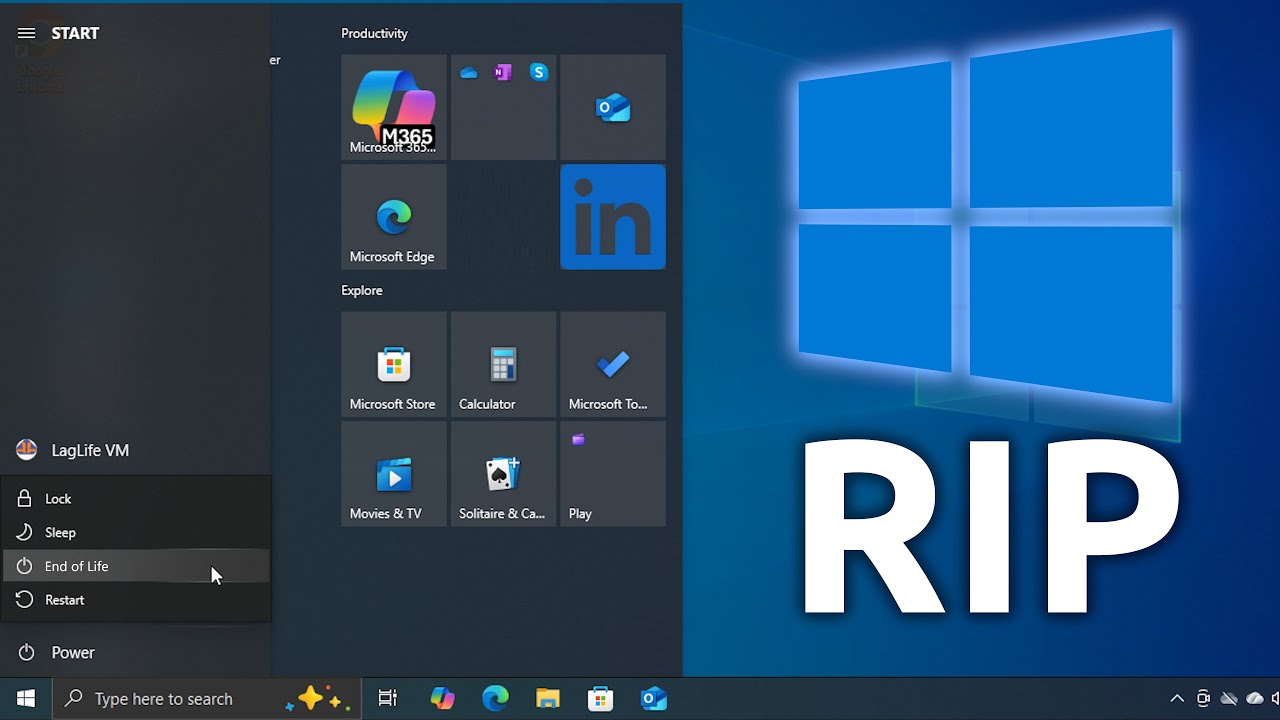
Task: Click the search highlights sparkle icon
Action: click(x=317, y=699)
